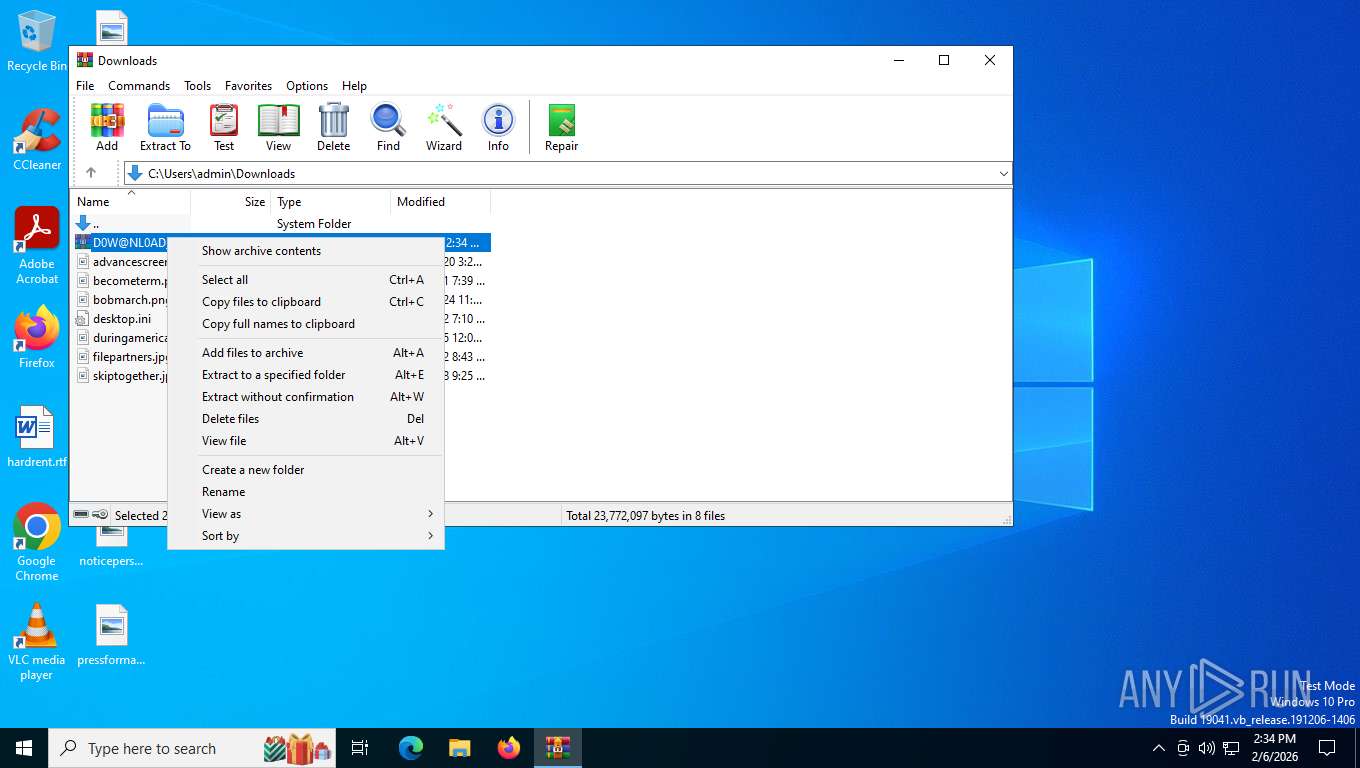Expand the address path dropdown
Viewport: 1360px width, 768px height.
click(x=1003, y=173)
